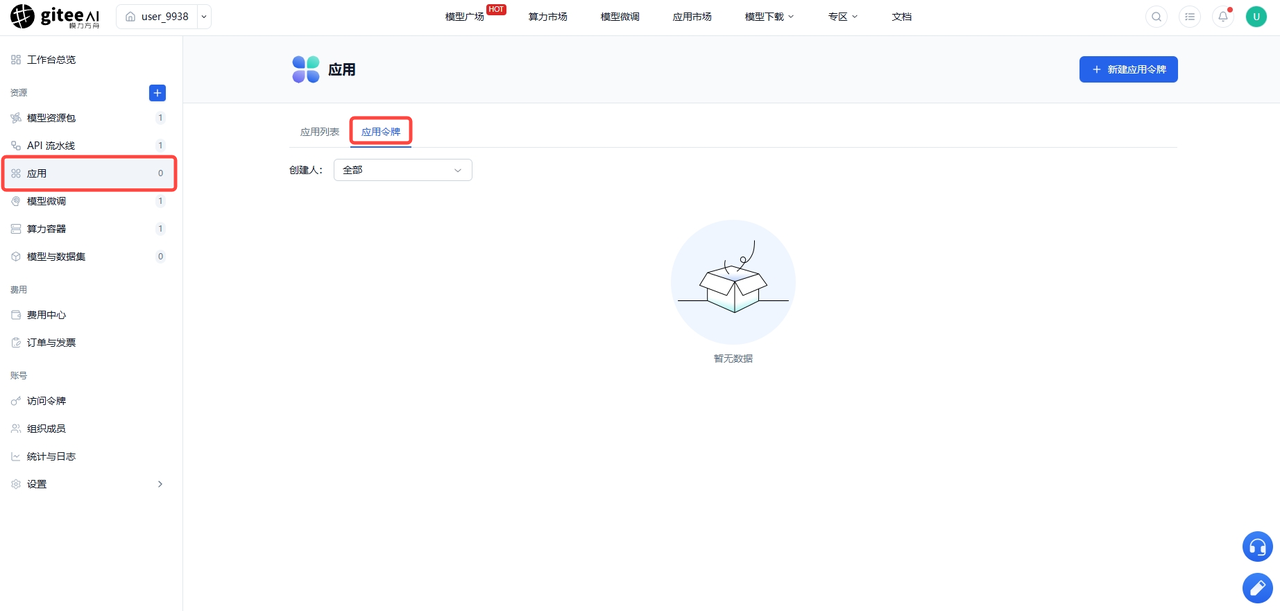The width and height of the screenshot is (1280, 611).
Task: Click the 费用中心 wallet icon
Action: pyautogui.click(x=16, y=315)
